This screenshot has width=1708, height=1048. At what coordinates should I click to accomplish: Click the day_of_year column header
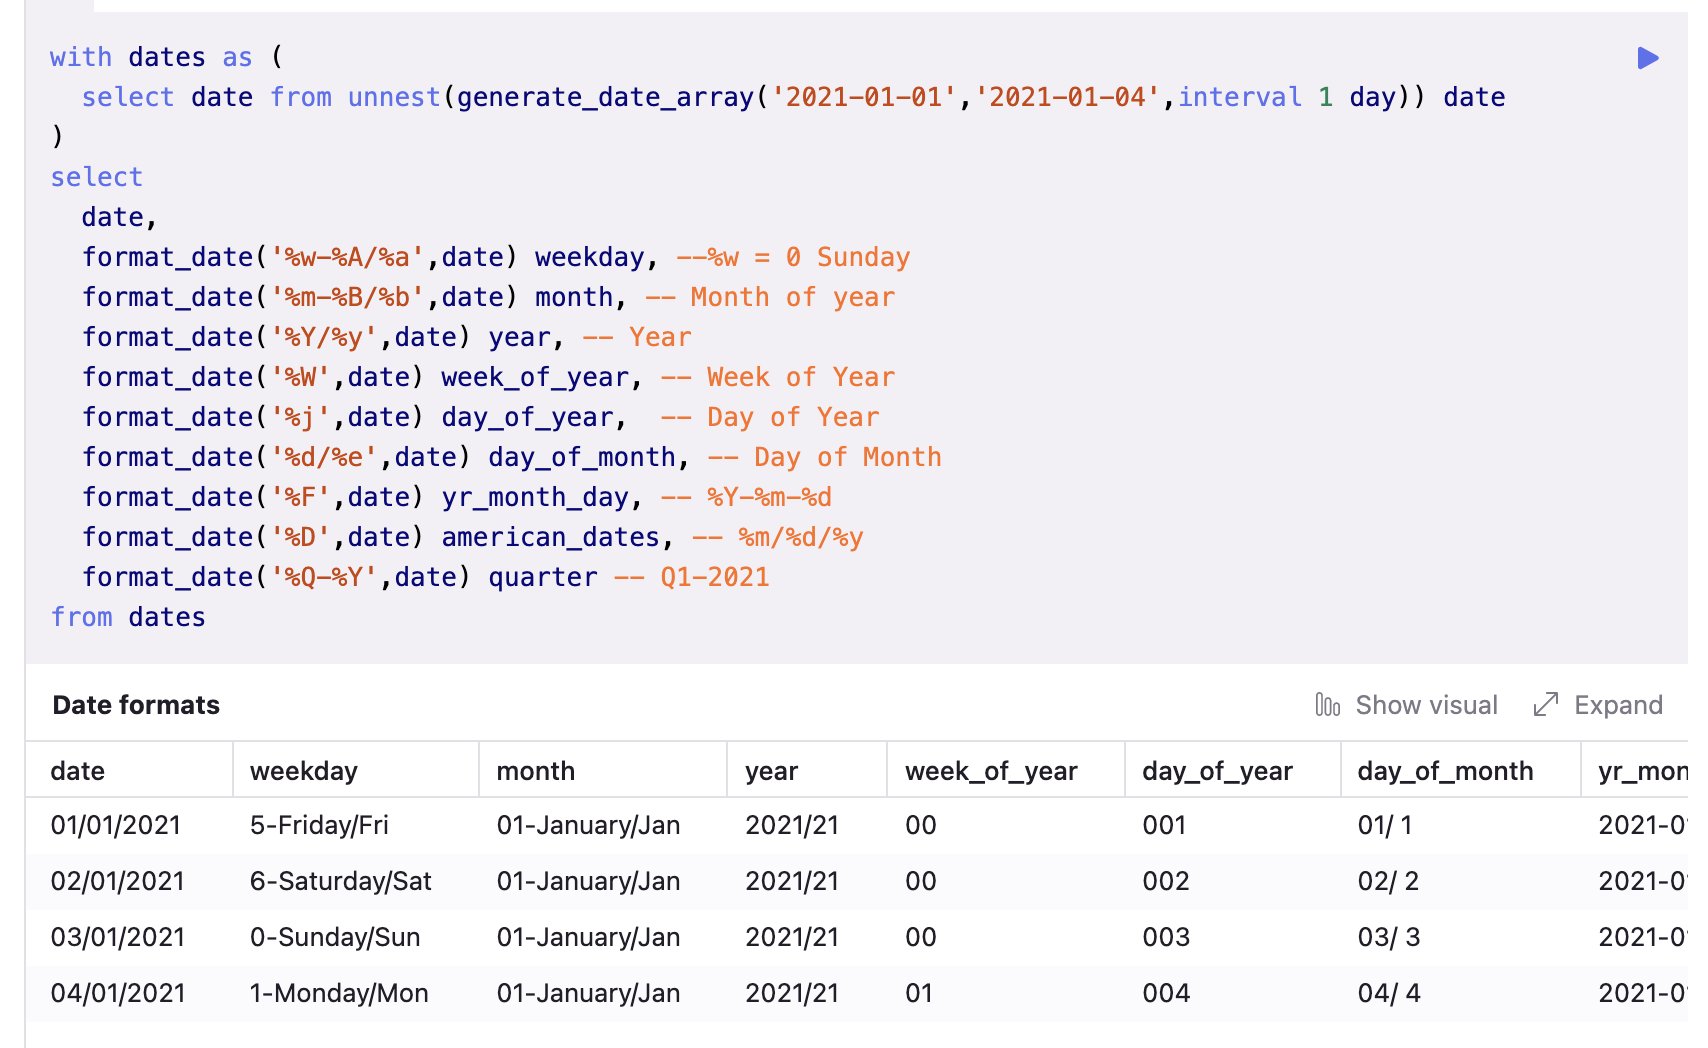1216,770
